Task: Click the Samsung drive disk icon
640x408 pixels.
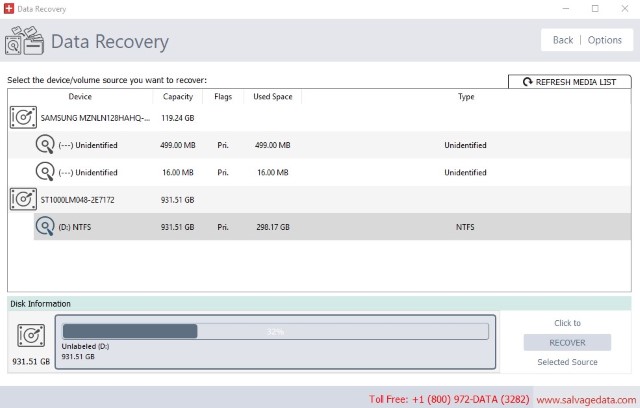Action: point(23,117)
